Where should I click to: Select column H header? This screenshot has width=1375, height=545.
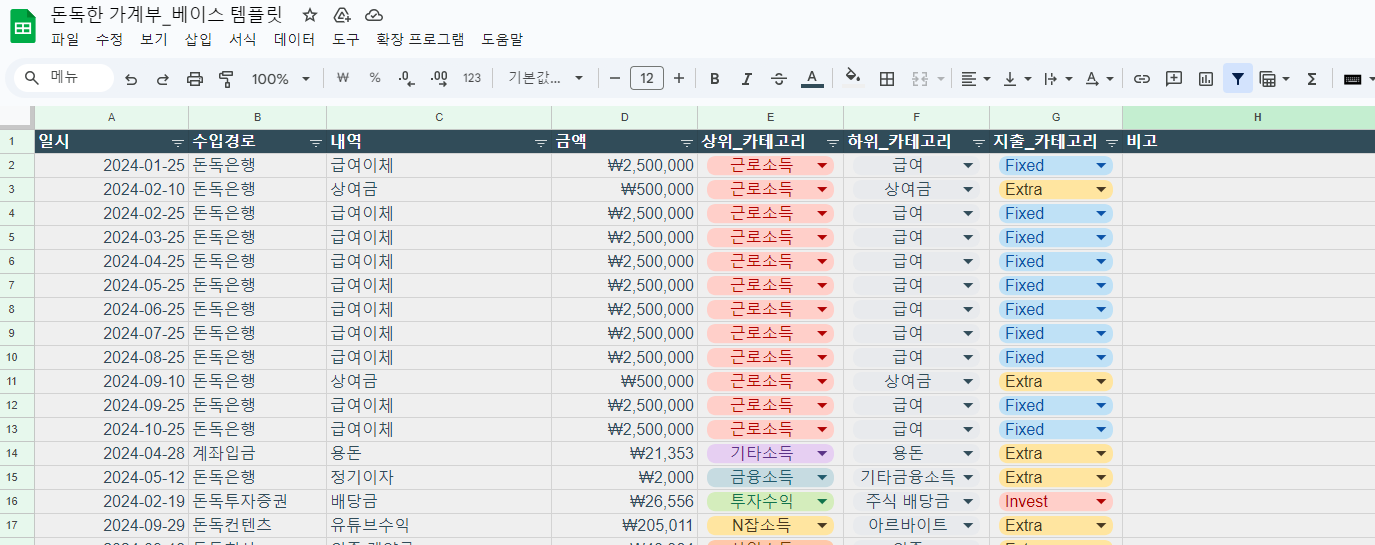click(1257, 118)
